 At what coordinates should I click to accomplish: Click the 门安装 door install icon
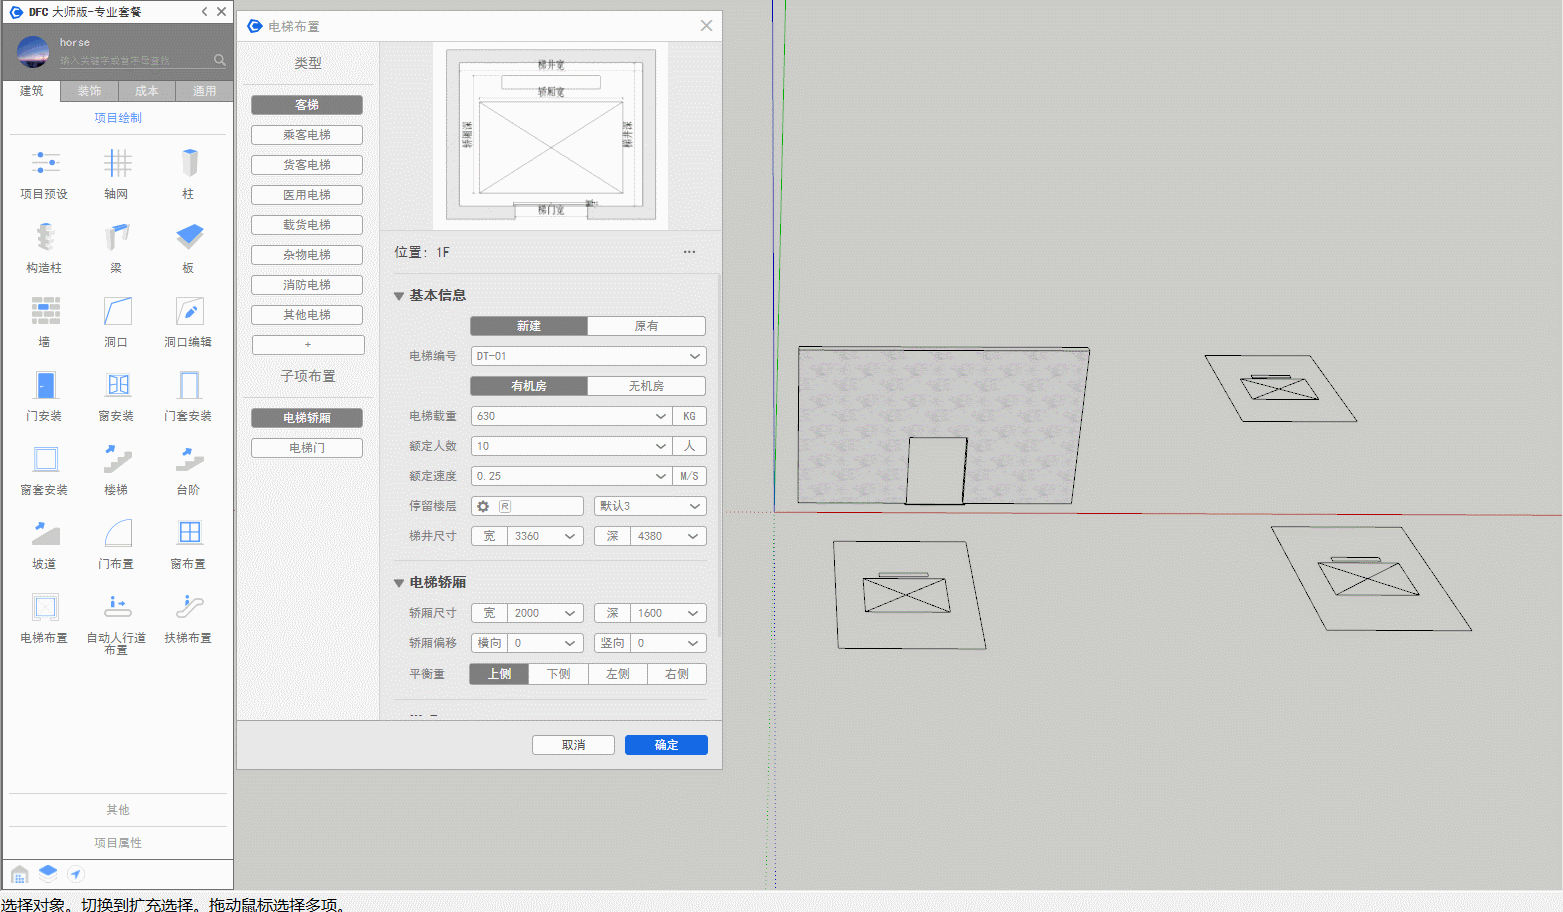45,385
